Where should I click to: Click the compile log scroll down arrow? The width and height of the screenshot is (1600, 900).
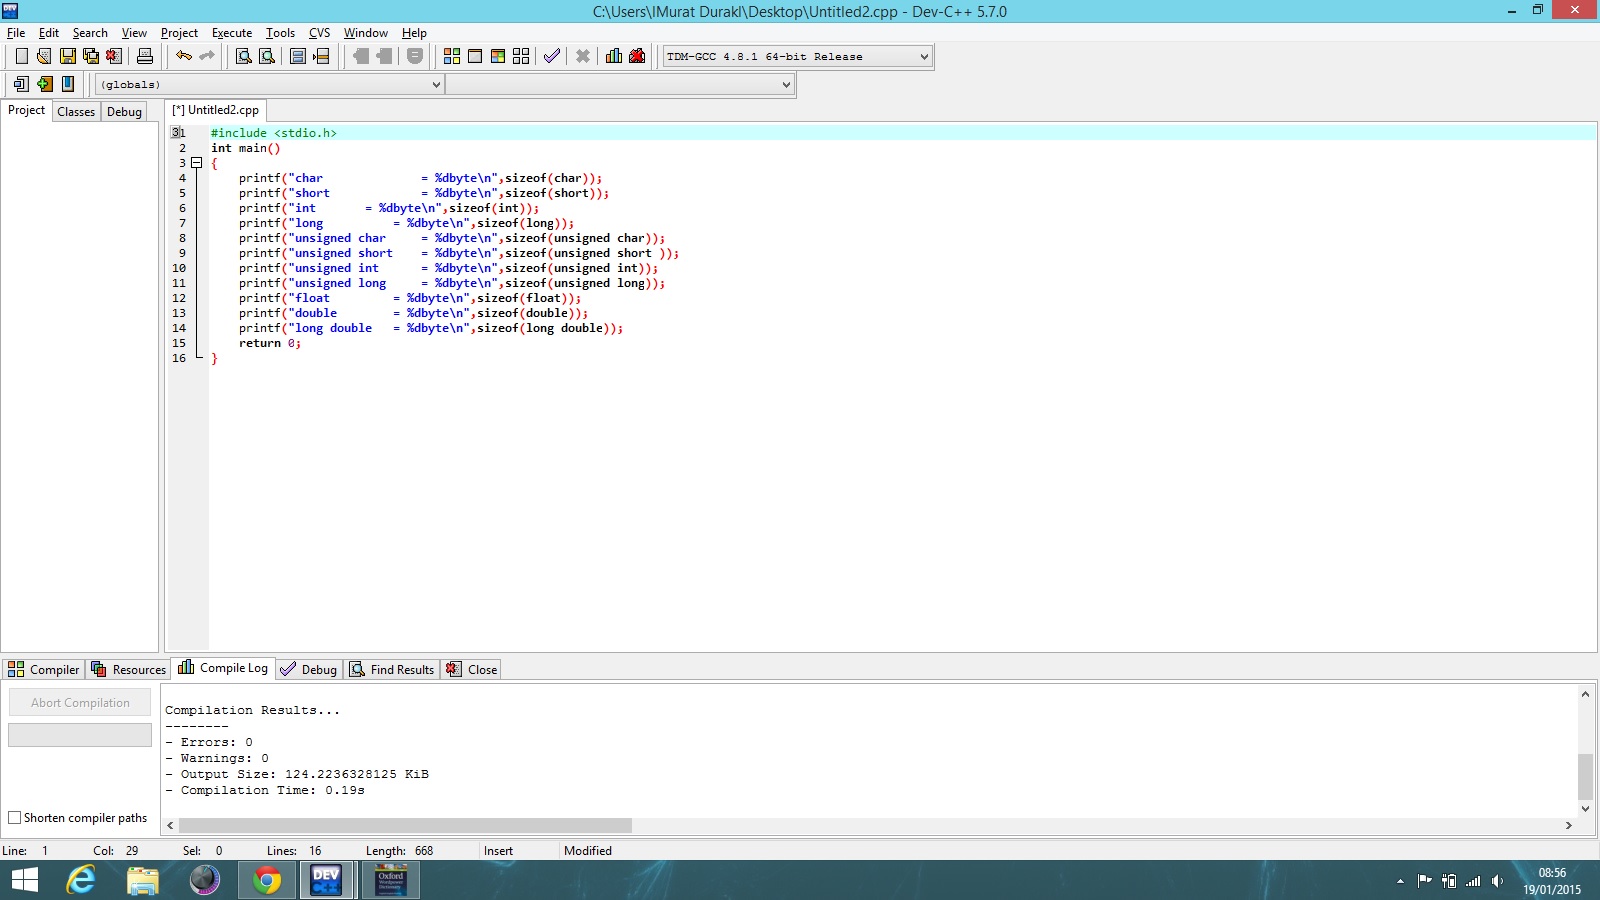[1585, 808]
